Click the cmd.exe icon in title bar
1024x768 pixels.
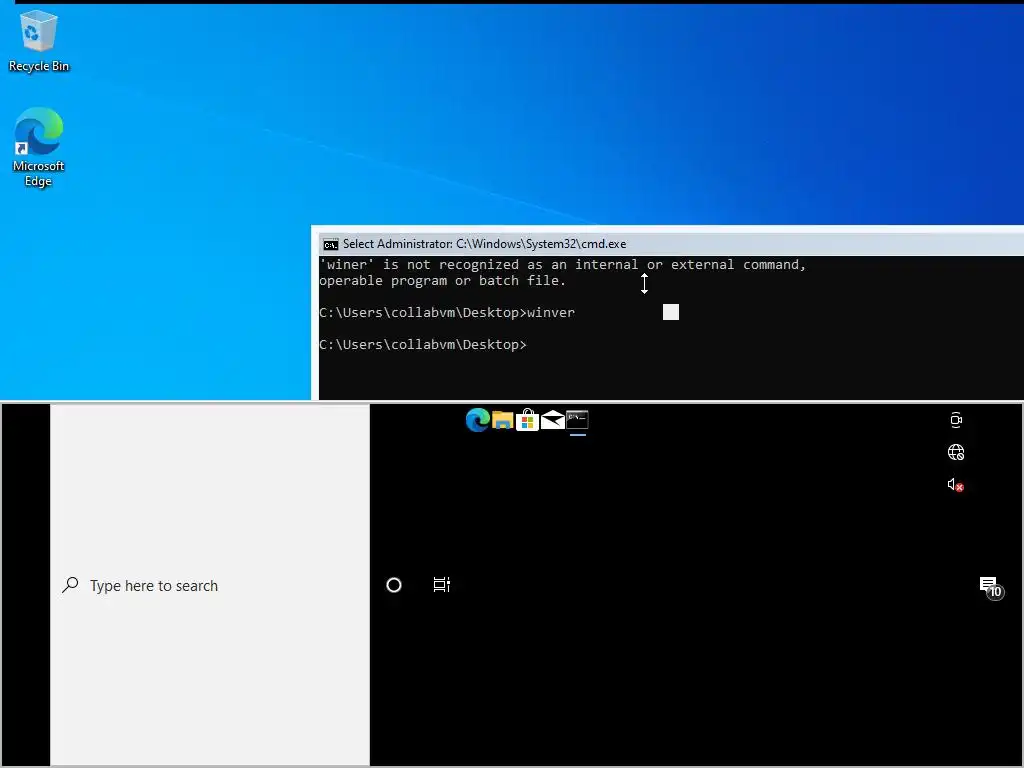[x=330, y=244]
